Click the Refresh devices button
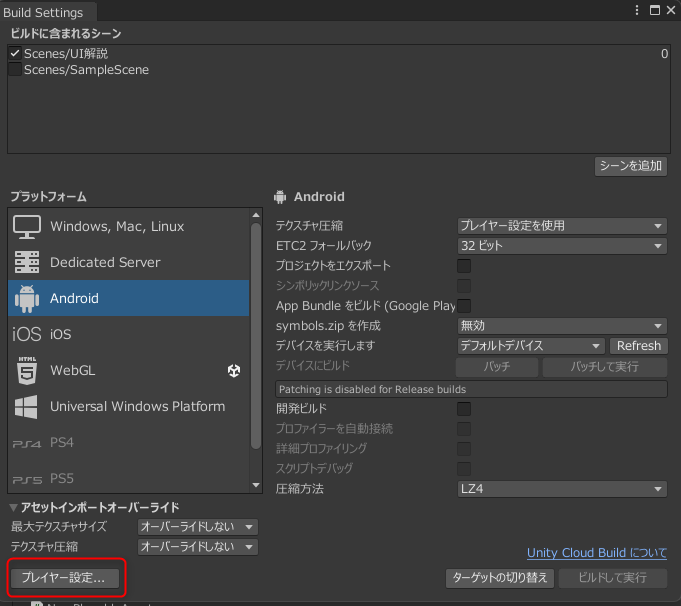This screenshot has width=681, height=606. (639, 346)
